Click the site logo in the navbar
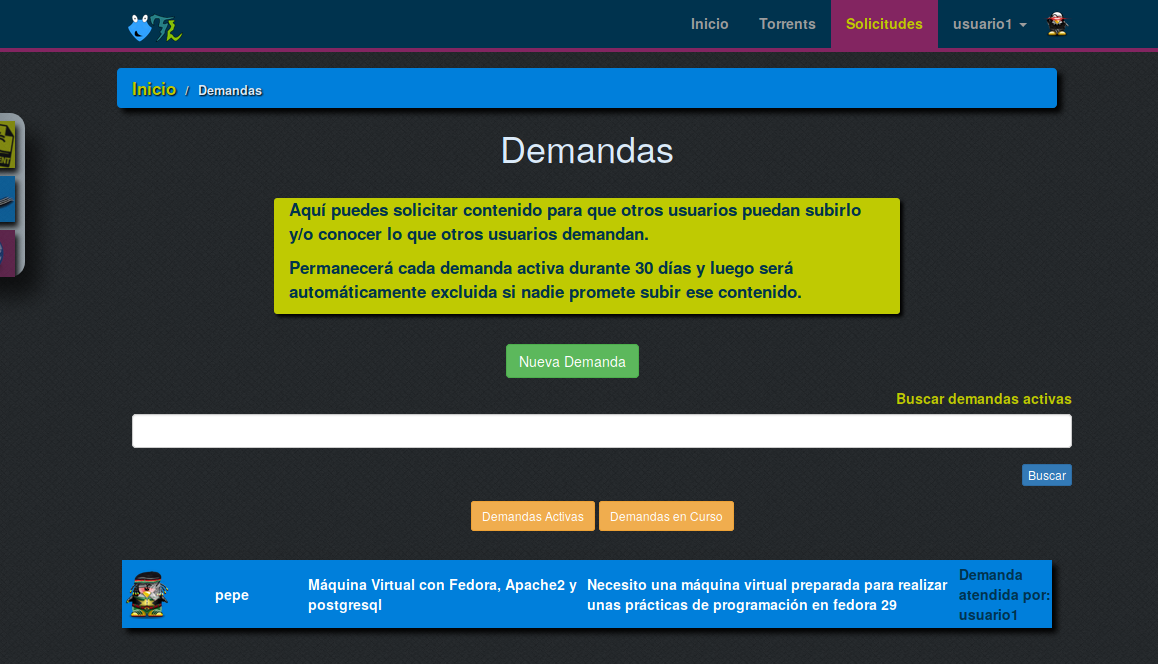This screenshot has height=664, width=1158. (x=155, y=27)
